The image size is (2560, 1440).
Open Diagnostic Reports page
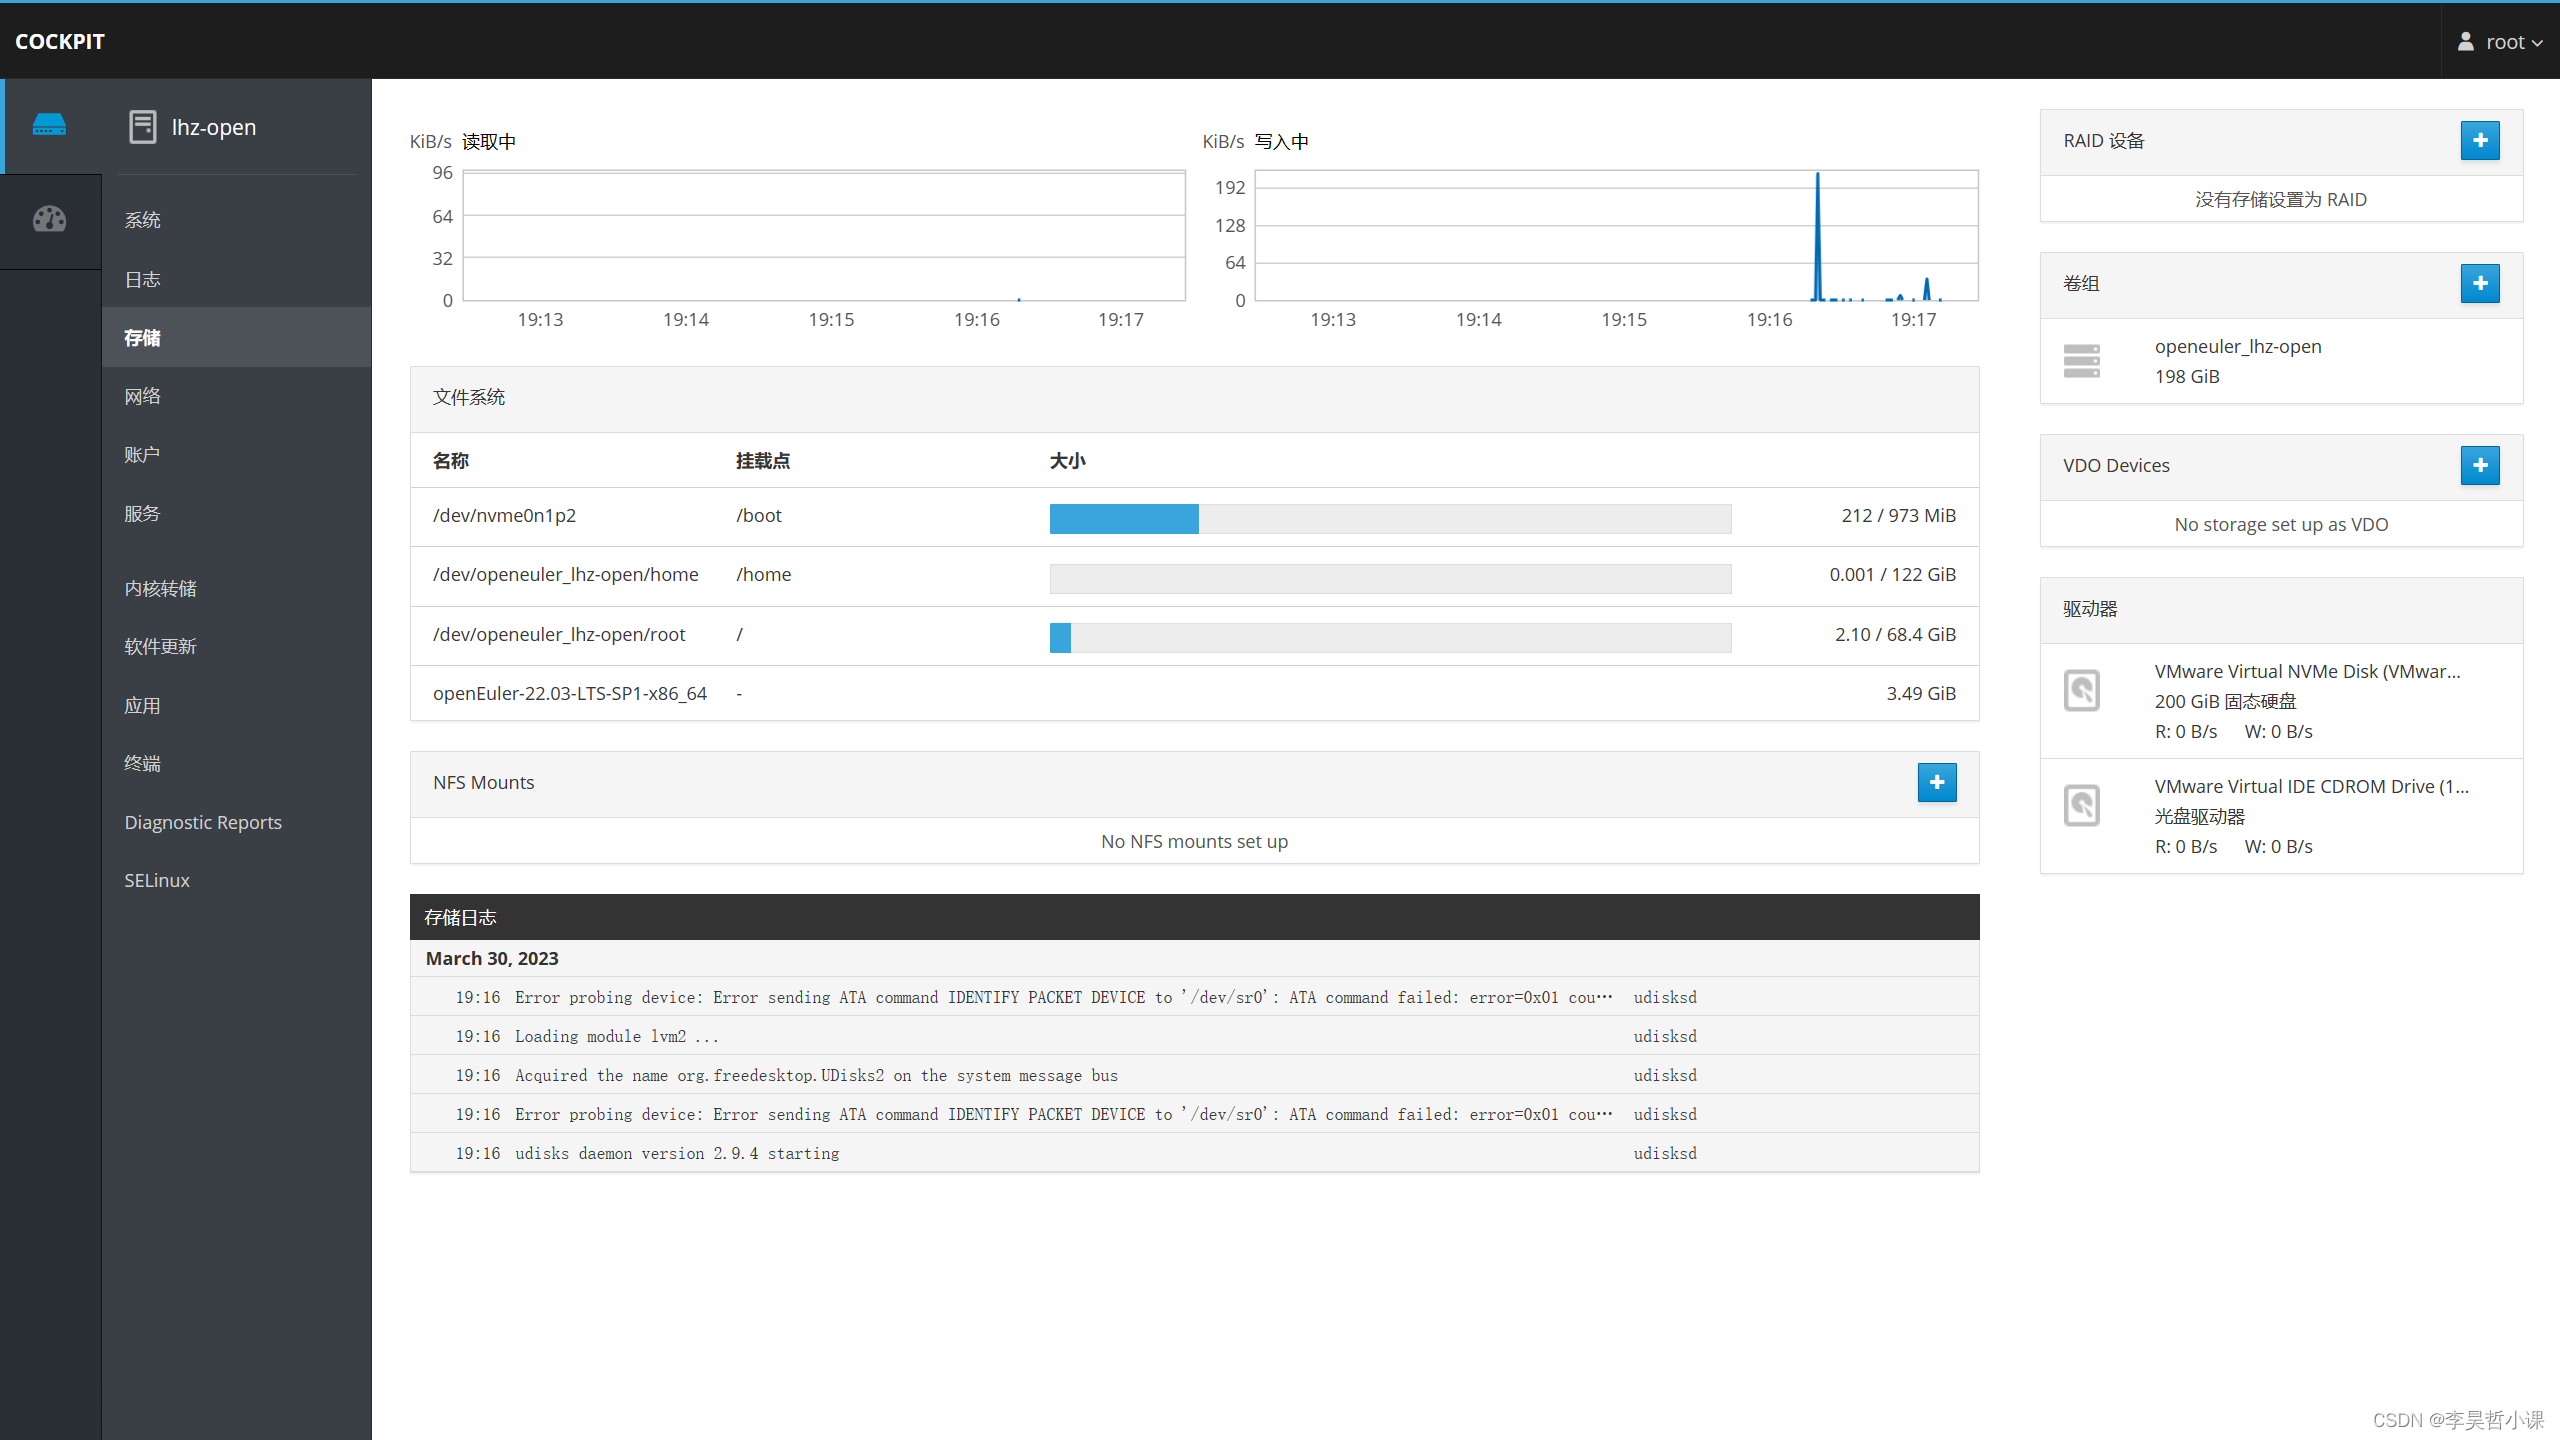click(x=237, y=822)
